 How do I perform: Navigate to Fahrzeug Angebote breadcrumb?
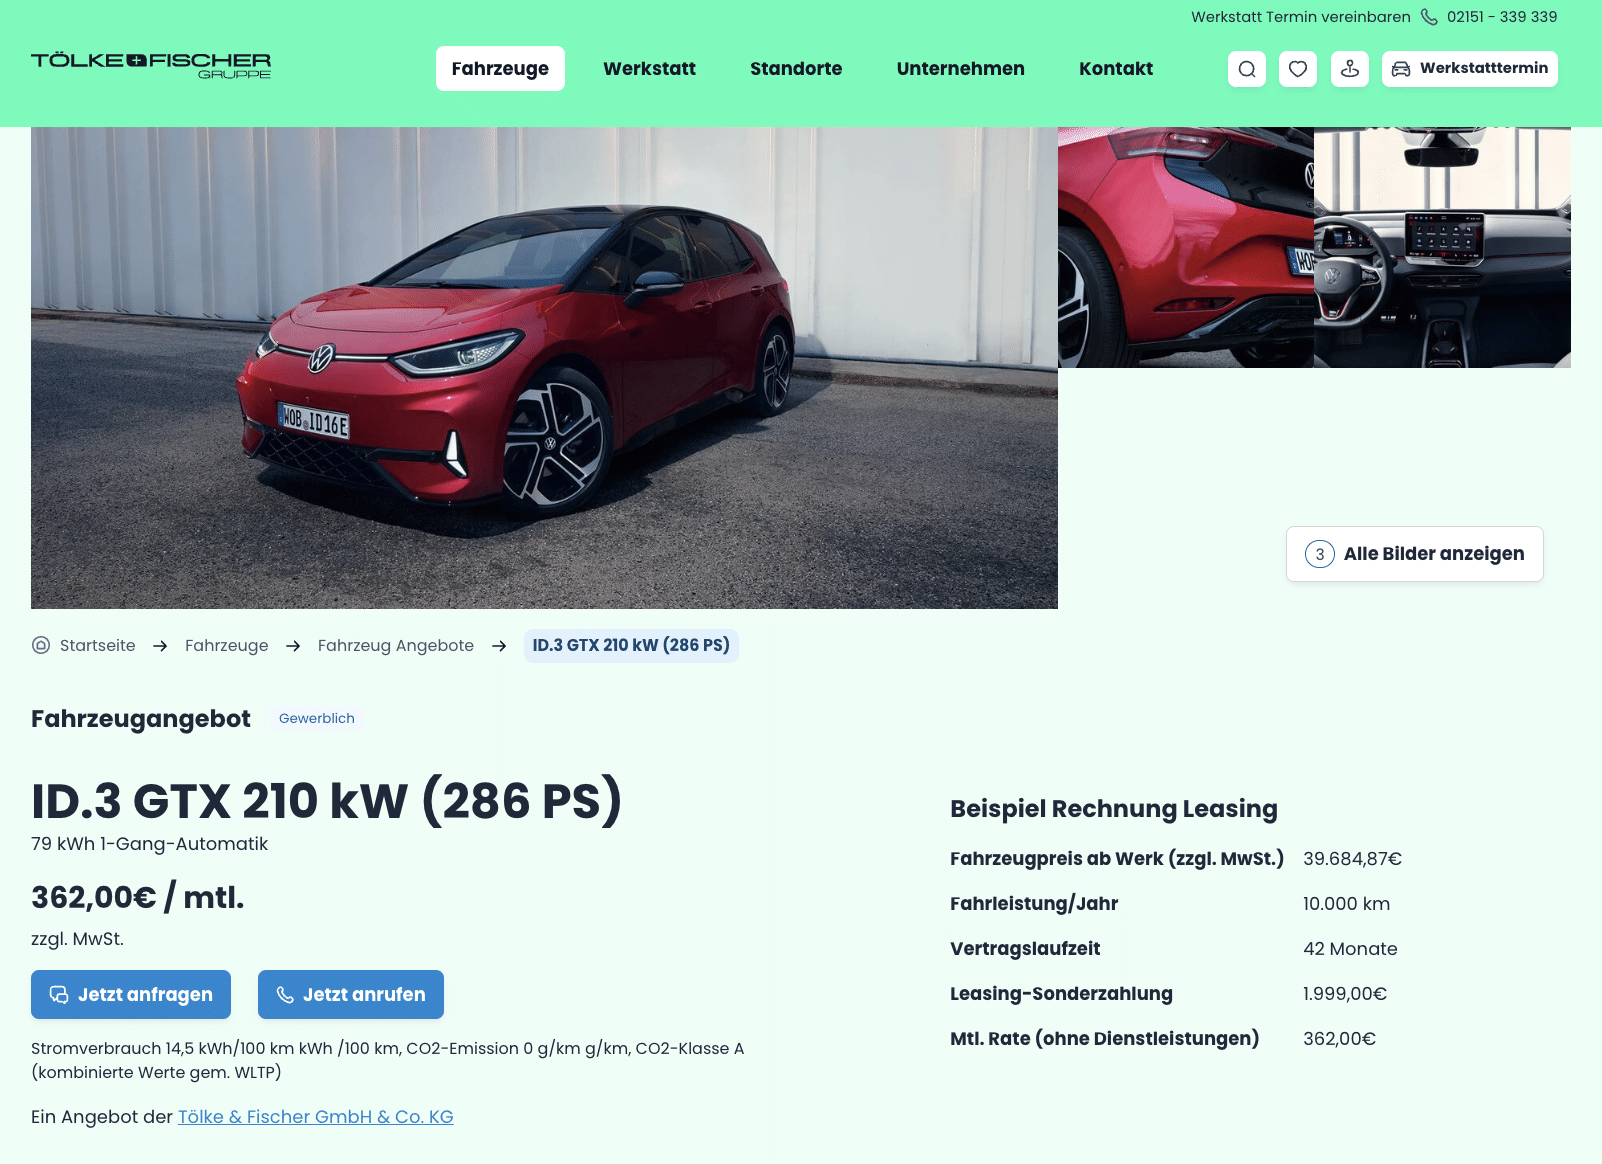coord(396,646)
